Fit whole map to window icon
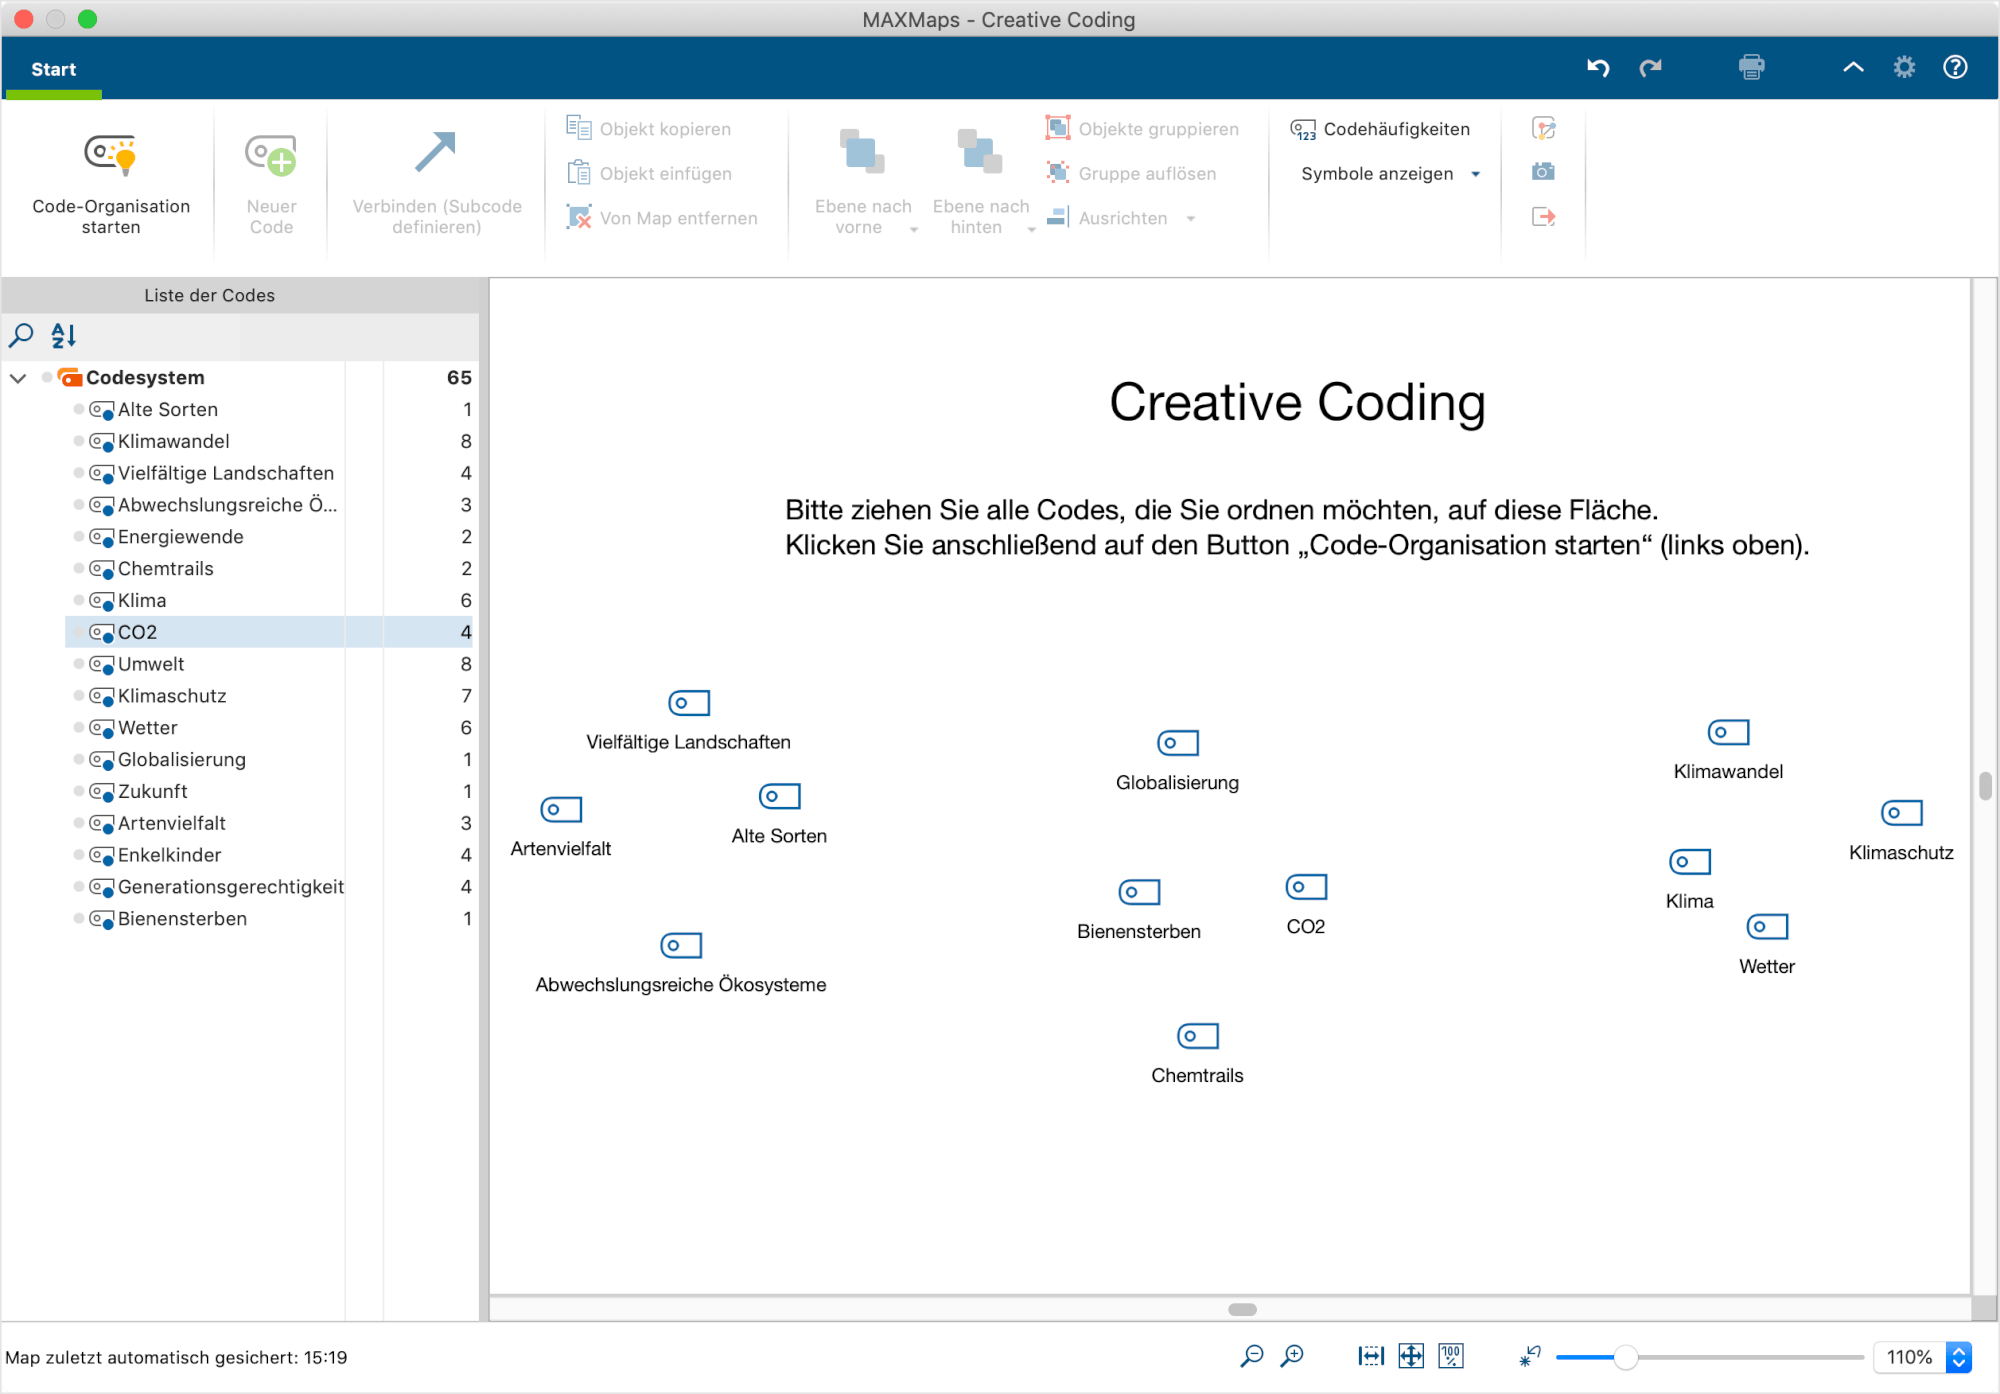The image size is (2000, 1394). (1411, 1356)
